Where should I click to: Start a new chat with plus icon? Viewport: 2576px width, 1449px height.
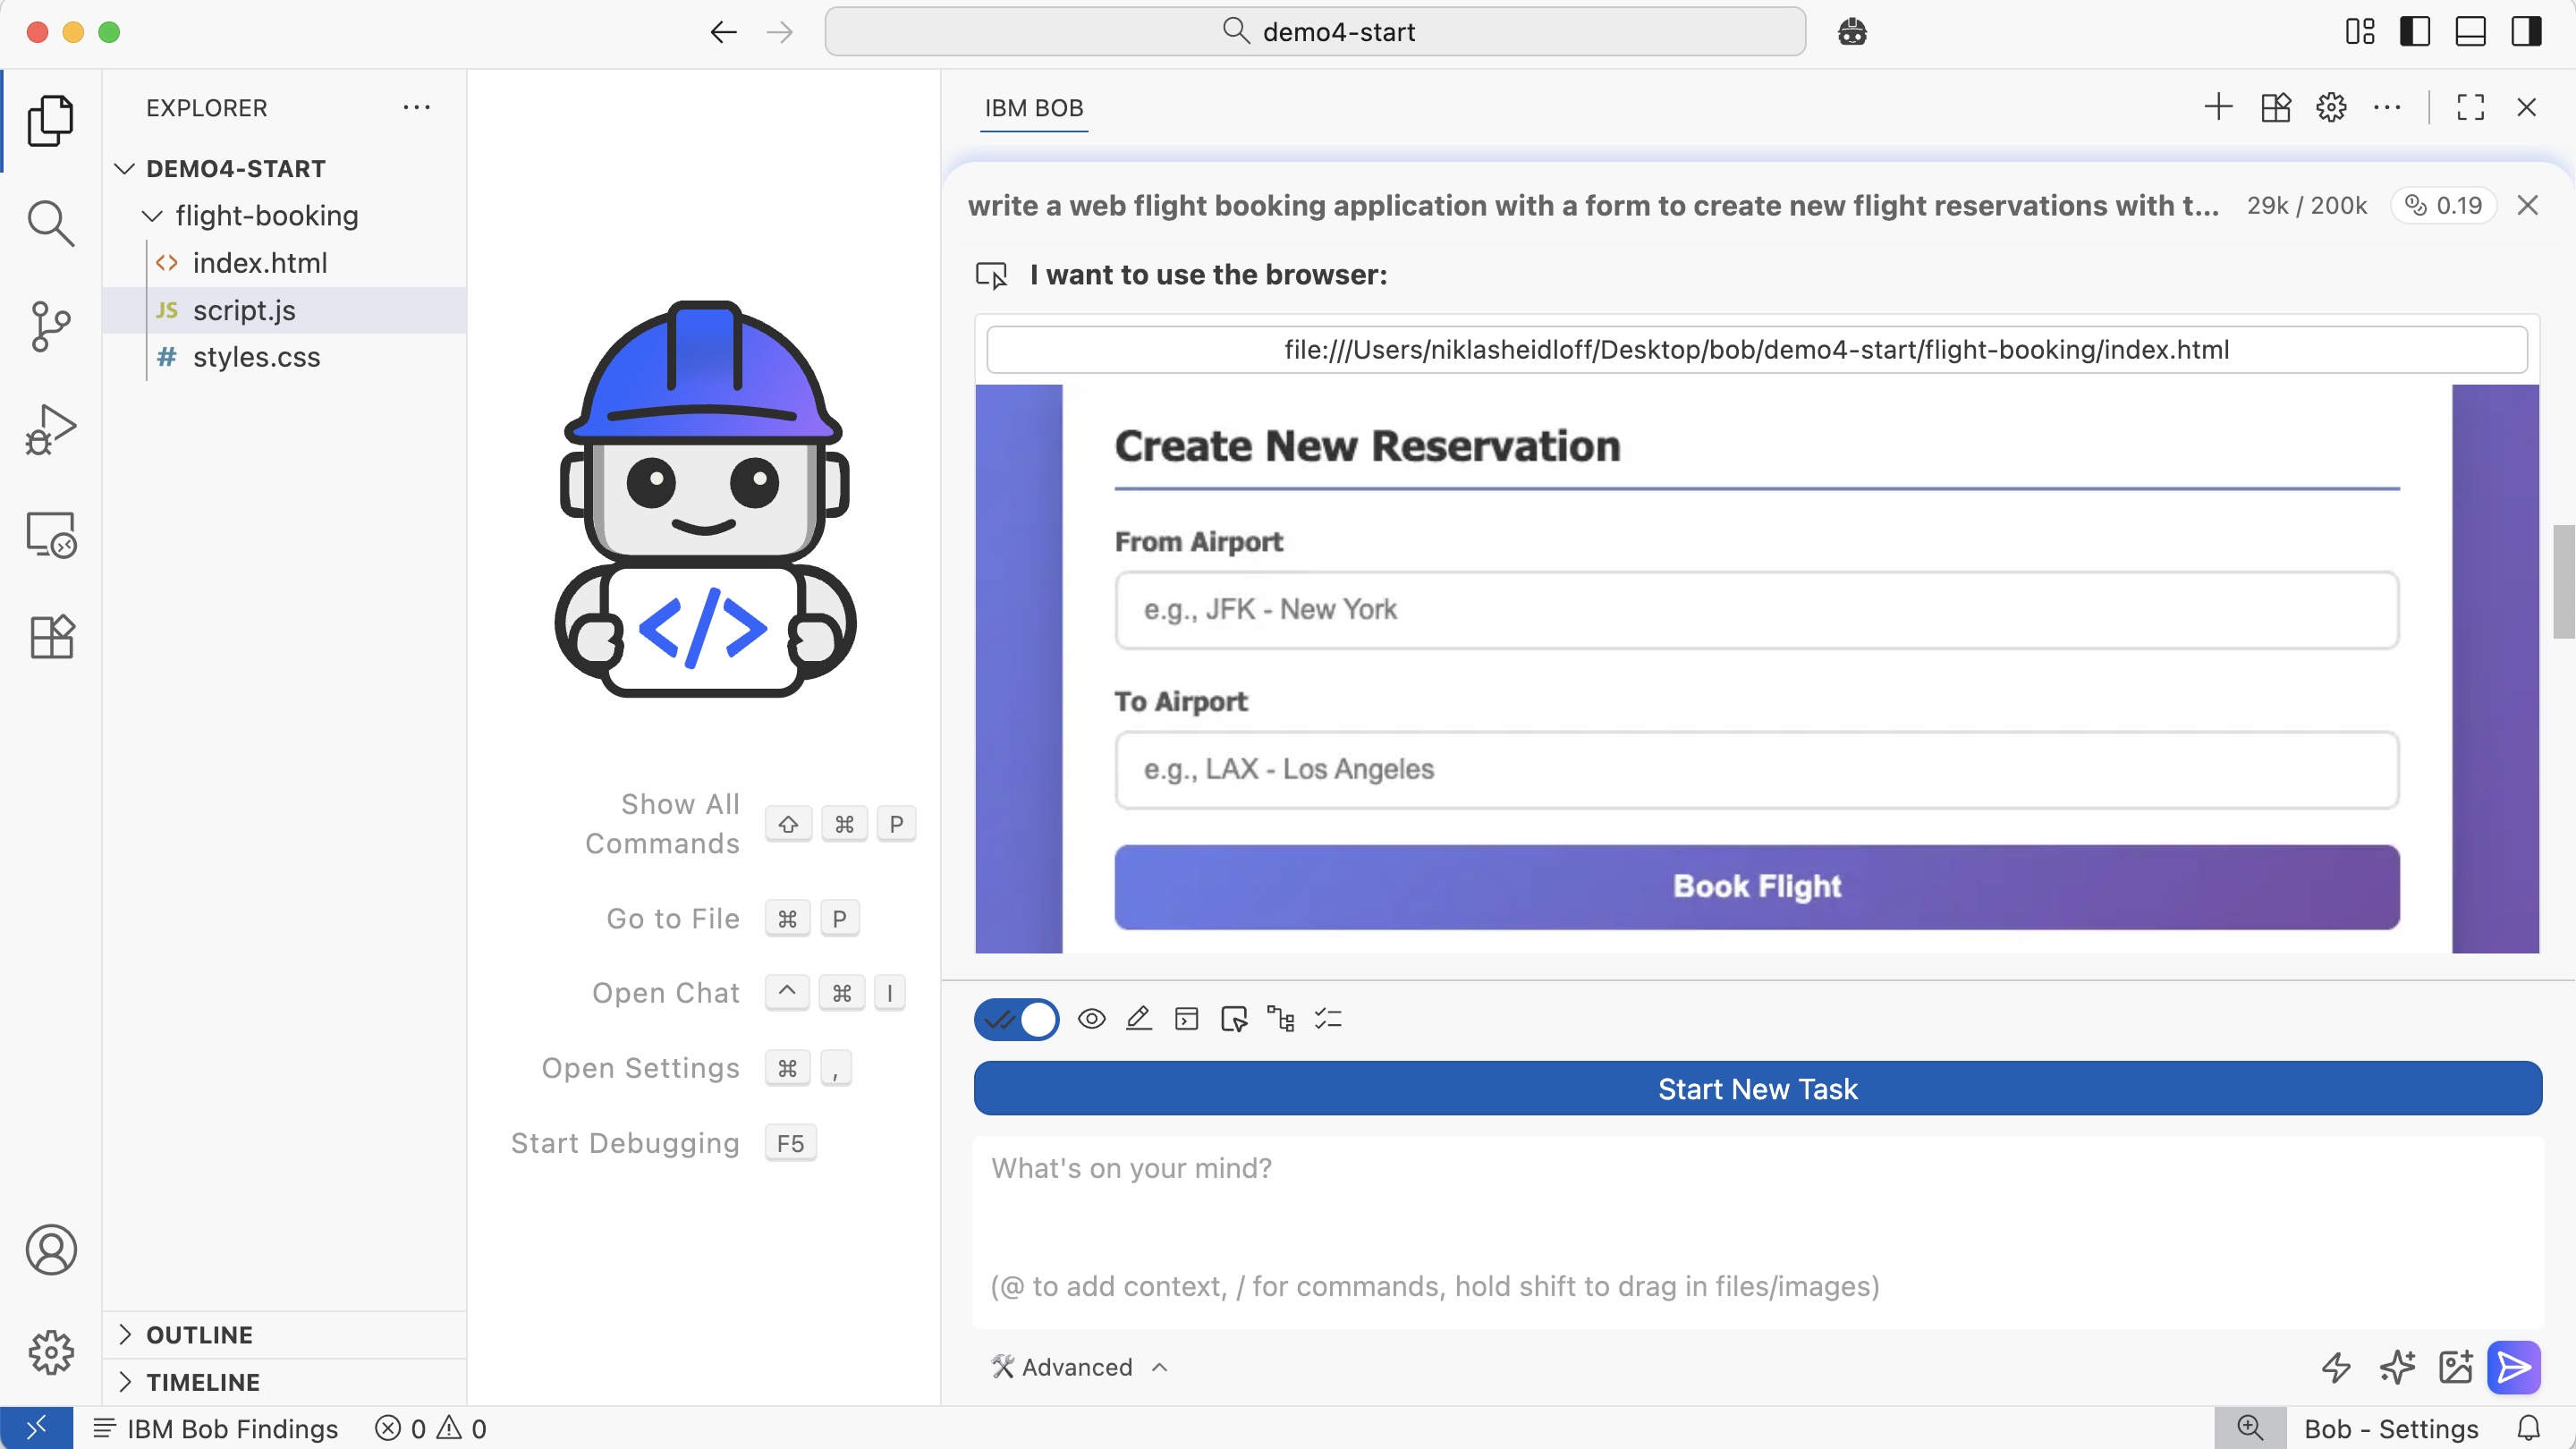coord(2218,107)
